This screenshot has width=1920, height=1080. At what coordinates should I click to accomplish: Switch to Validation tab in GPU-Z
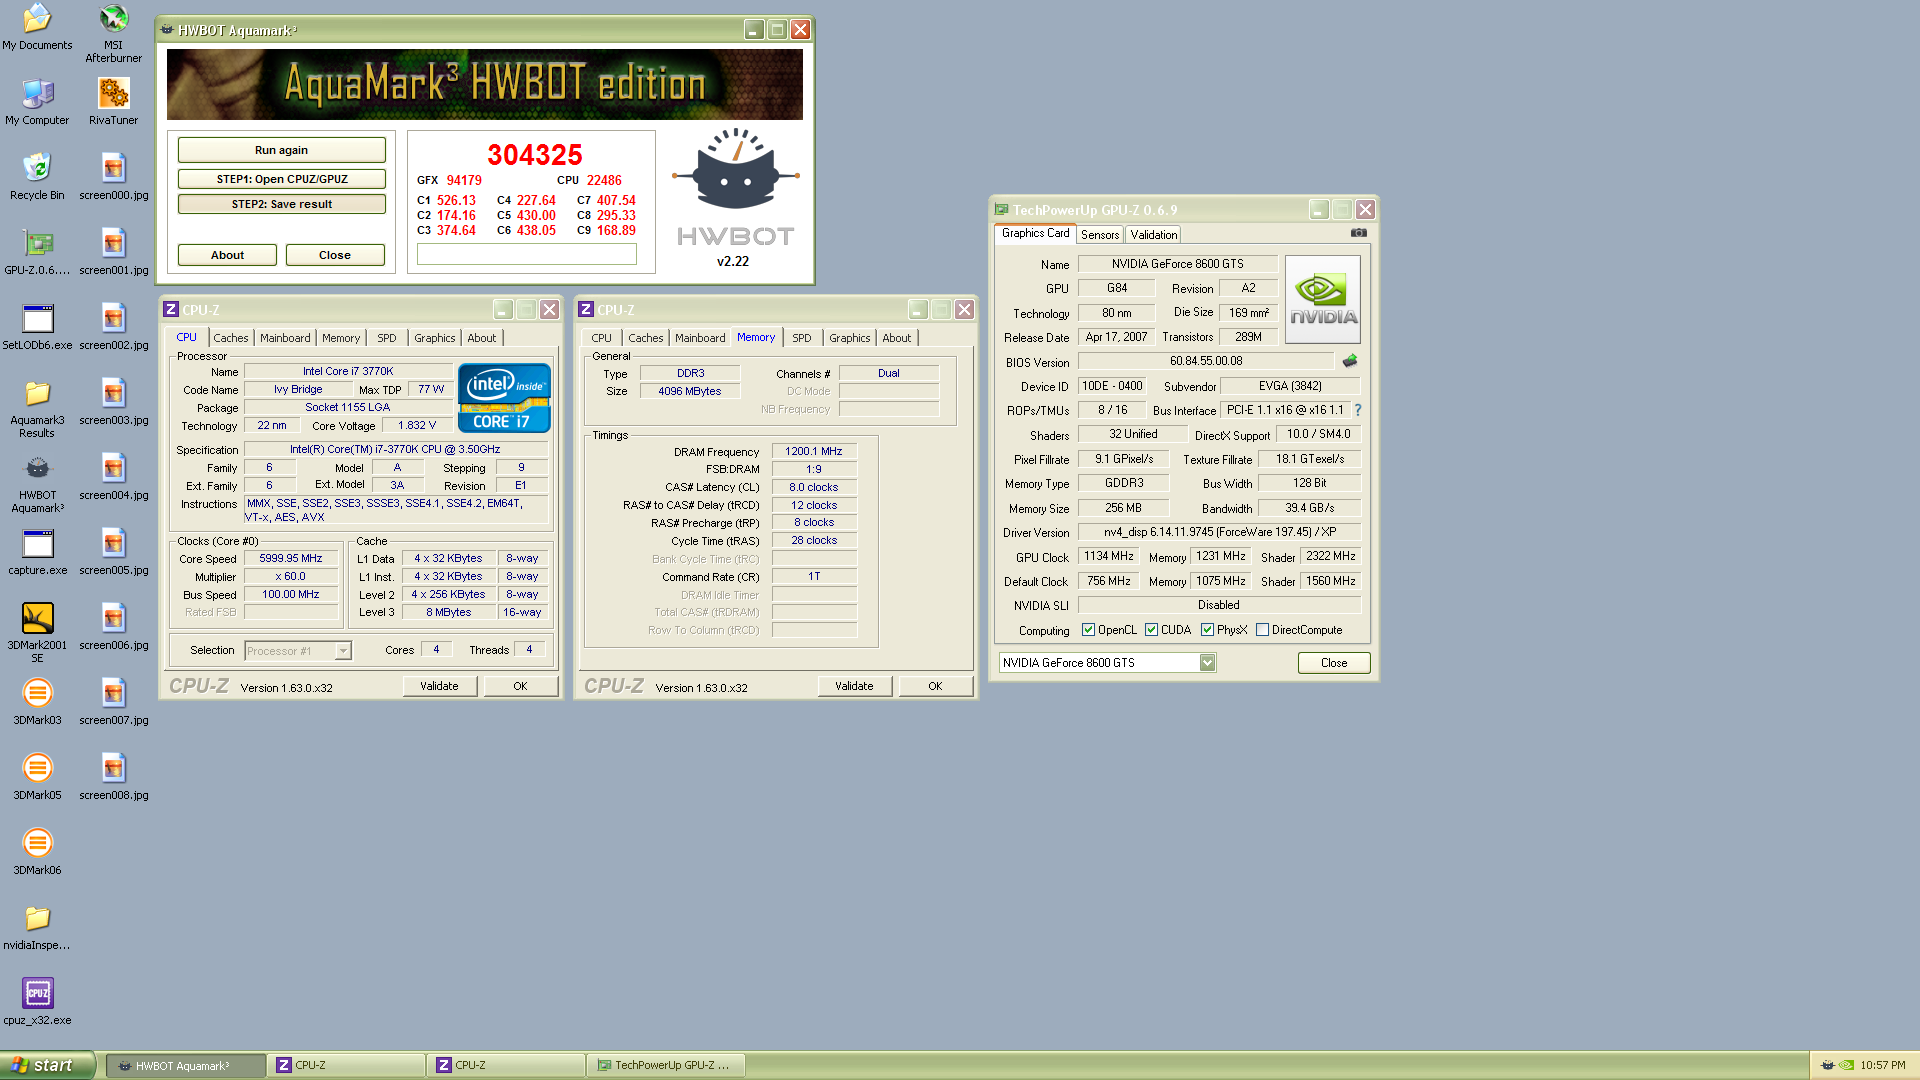point(1154,235)
